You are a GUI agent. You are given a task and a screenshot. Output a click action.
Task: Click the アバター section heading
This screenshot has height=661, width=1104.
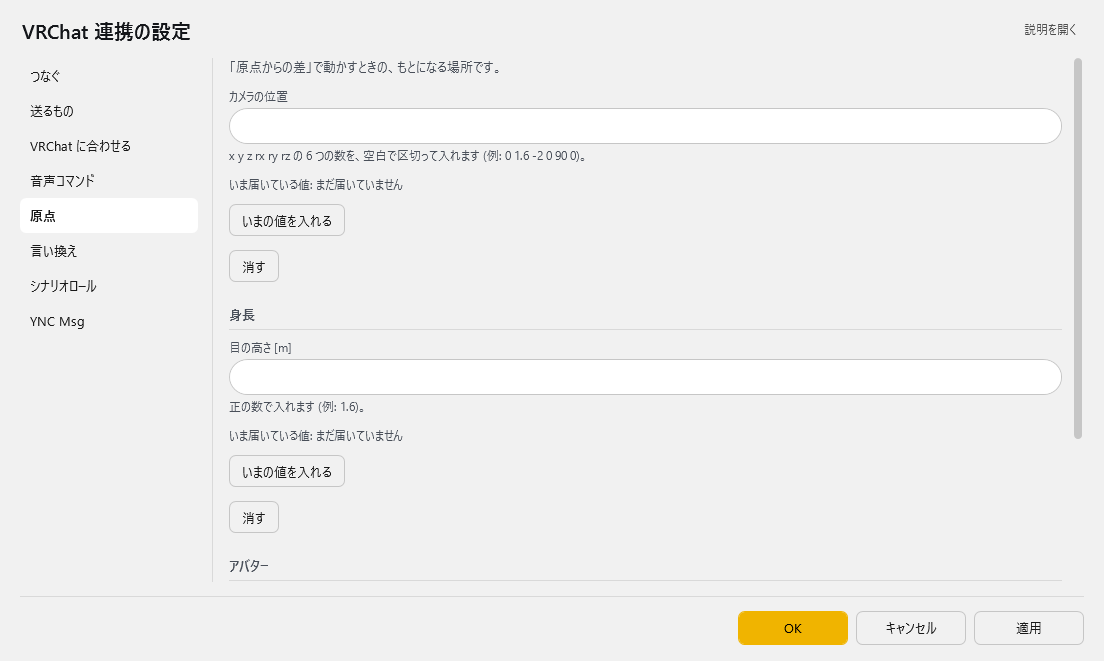(249, 566)
